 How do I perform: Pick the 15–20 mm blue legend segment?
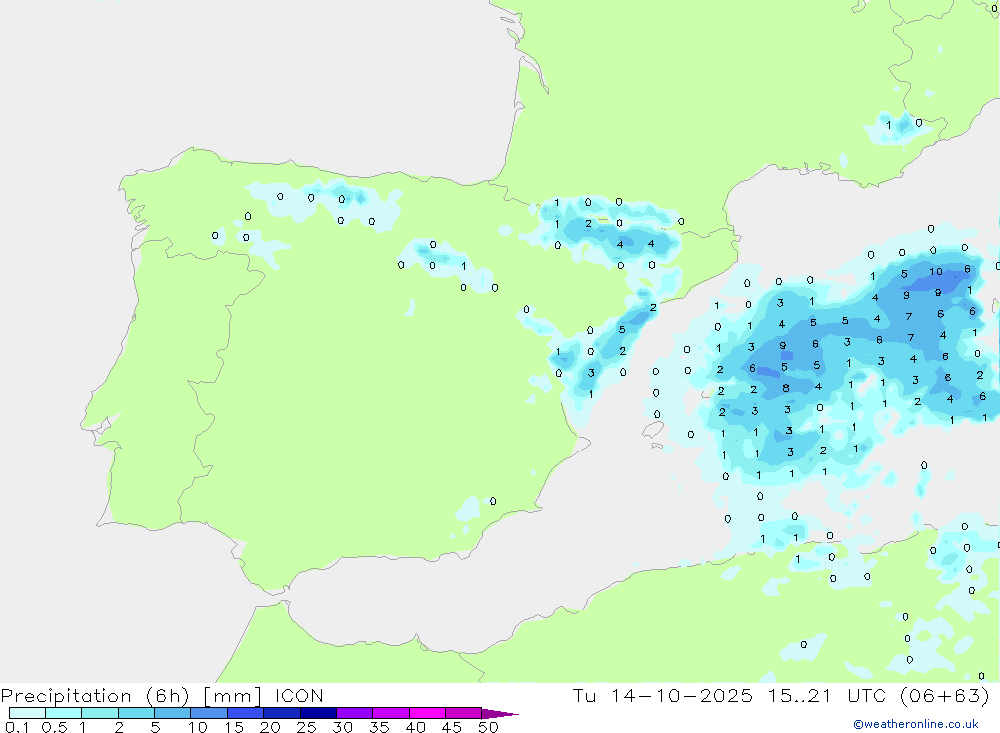tap(246, 713)
